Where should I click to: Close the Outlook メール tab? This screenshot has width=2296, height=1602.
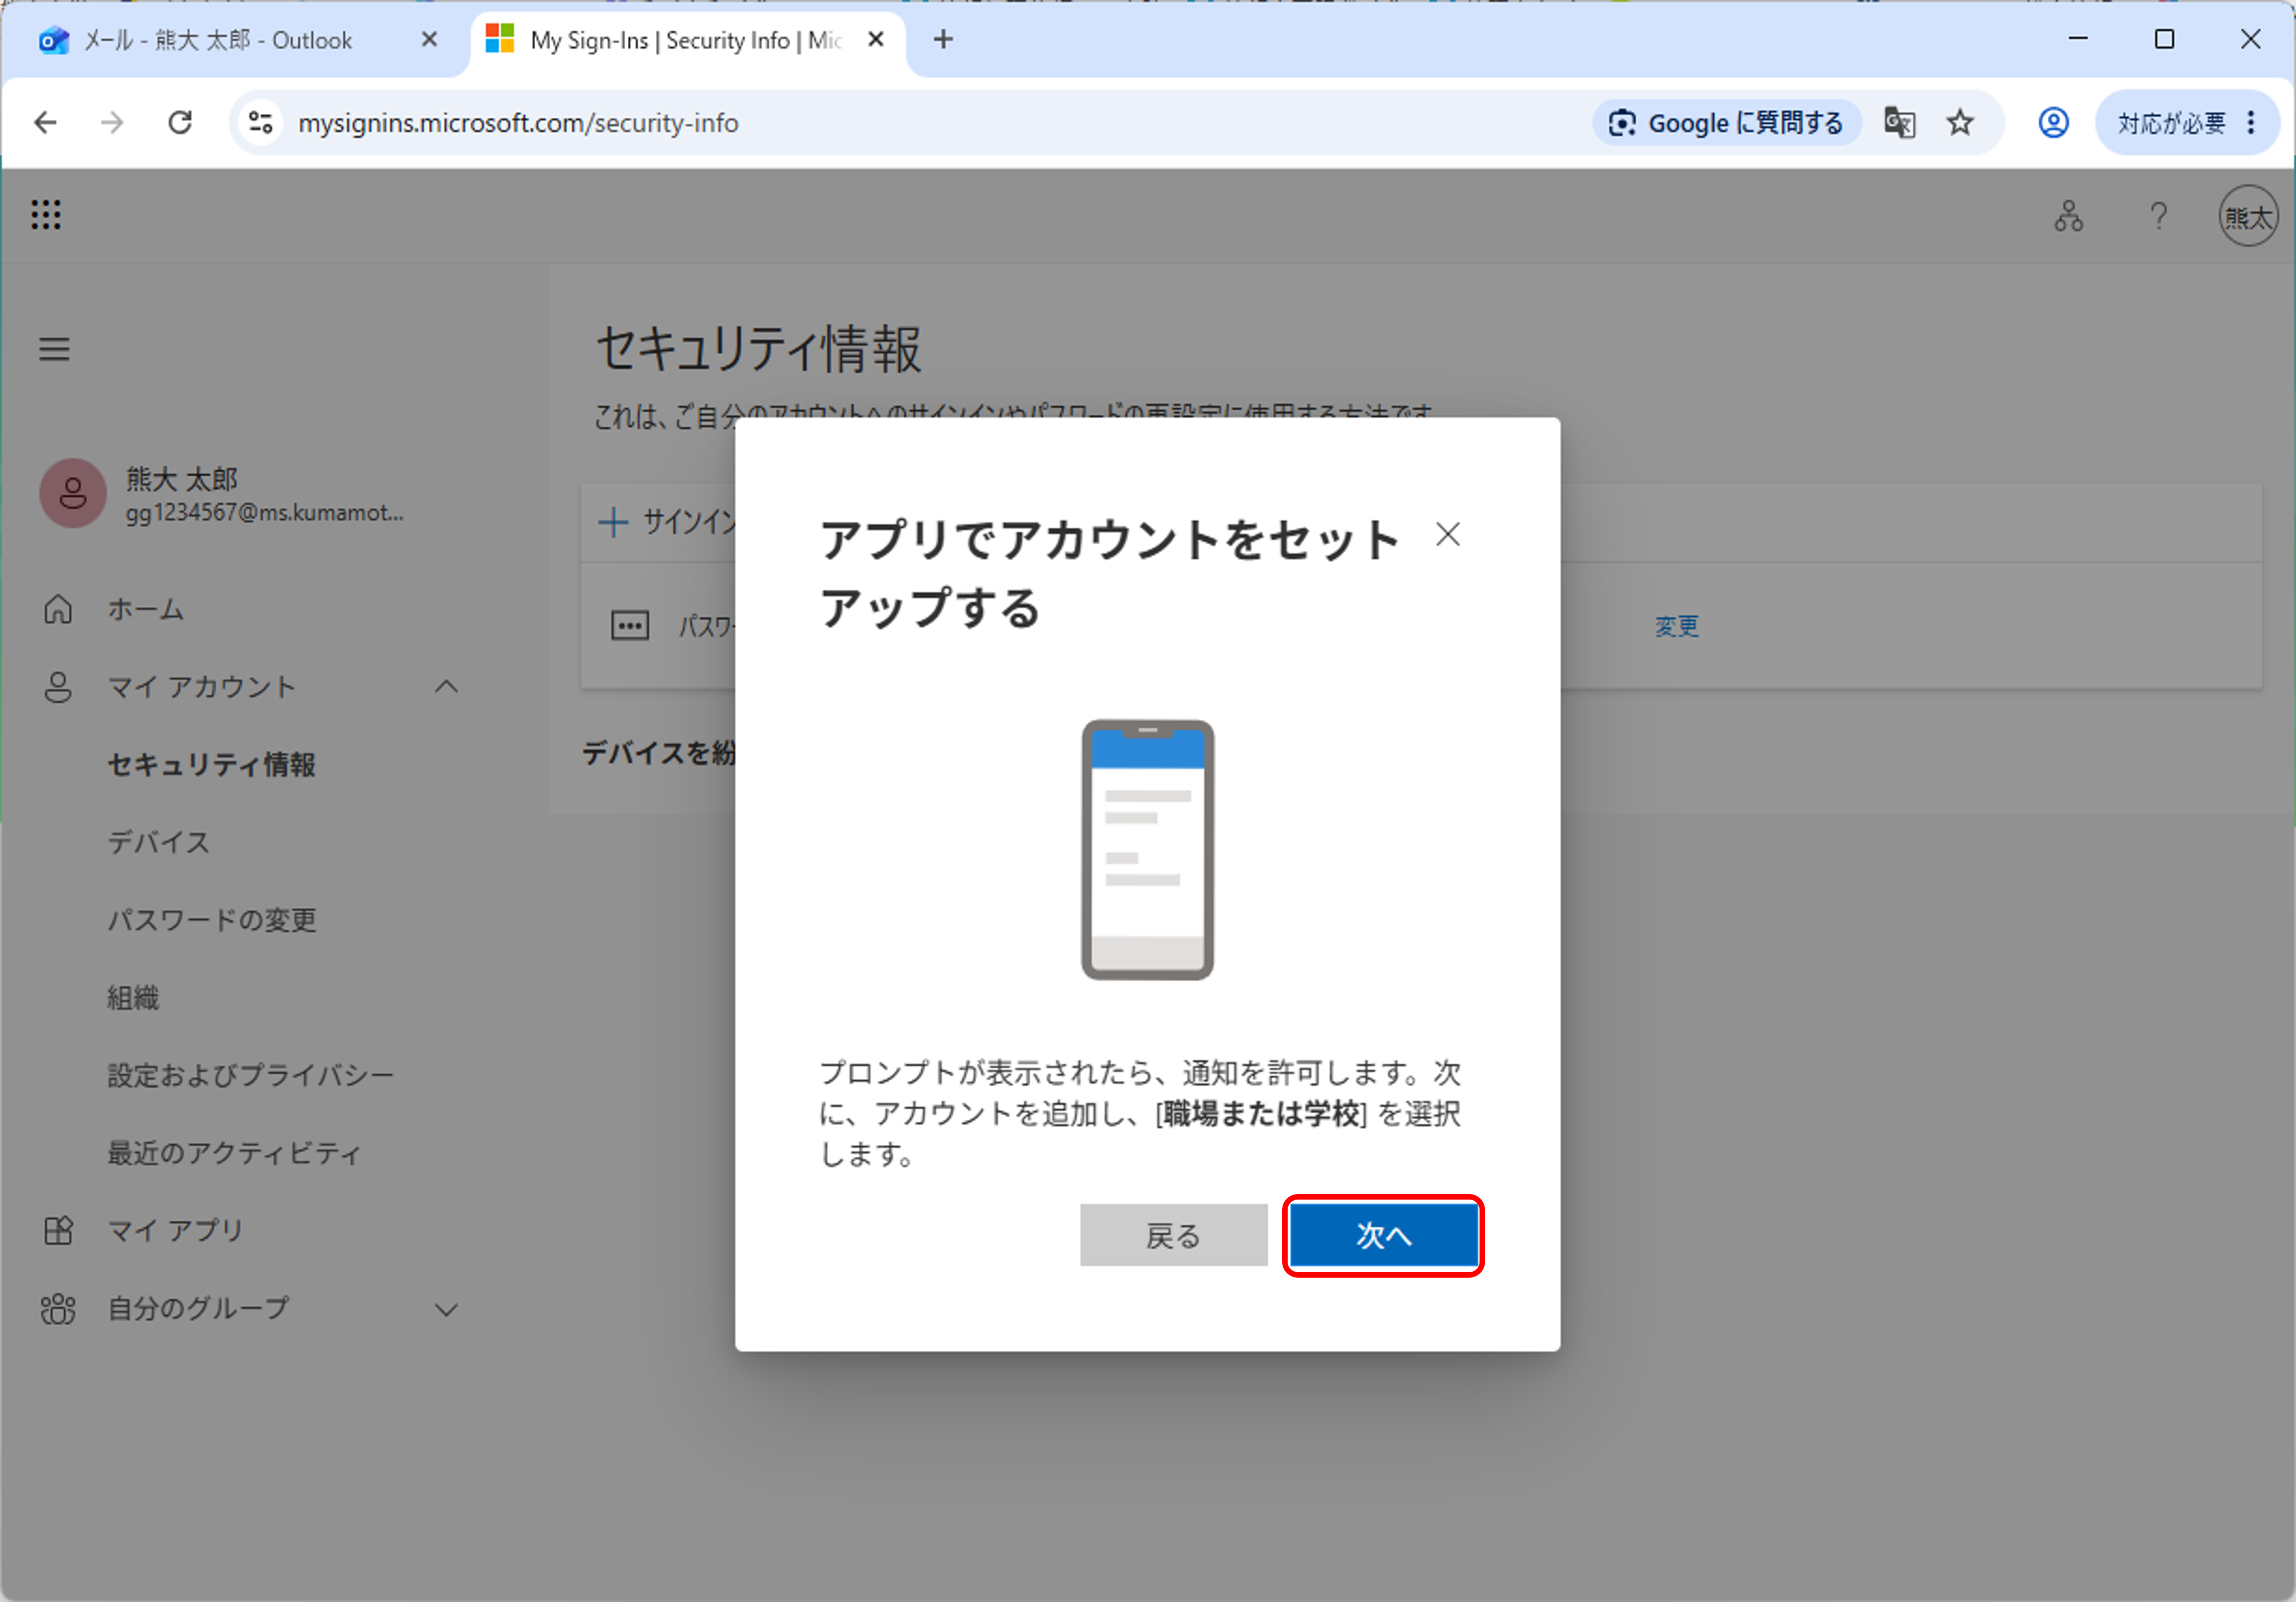(x=429, y=39)
